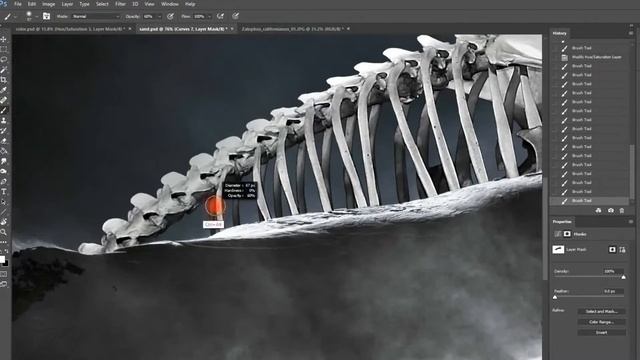Close the color.psd document tab
The height and width of the screenshot is (360, 640).
(x=130, y=29)
